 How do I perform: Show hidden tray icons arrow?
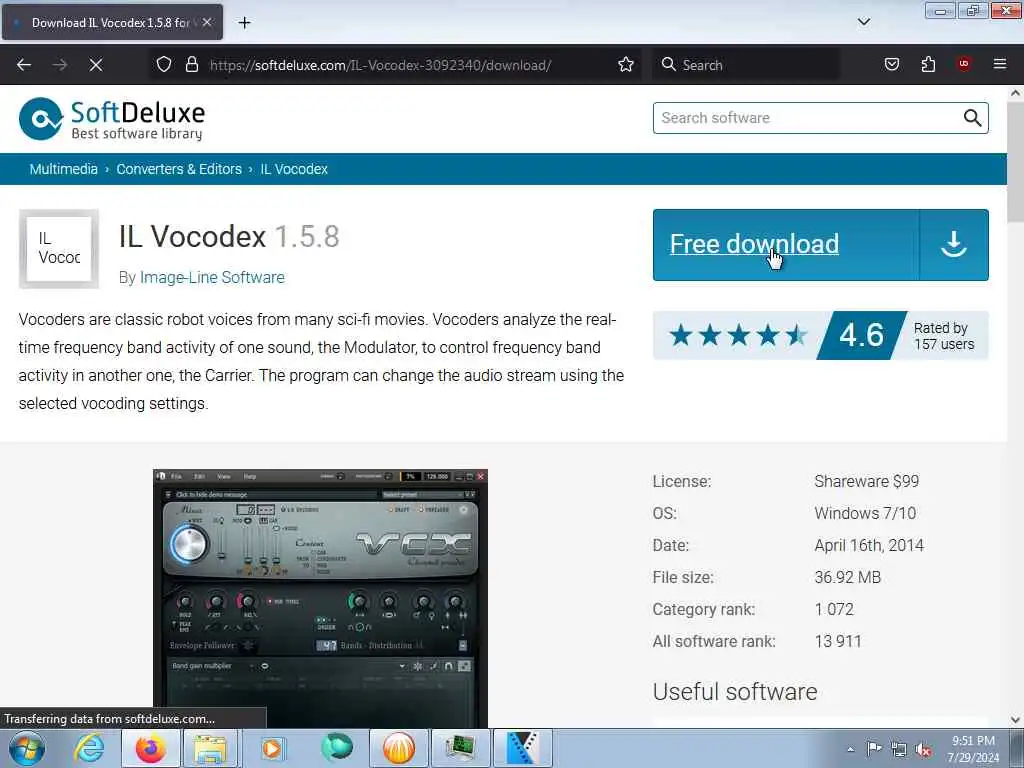click(850, 749)
